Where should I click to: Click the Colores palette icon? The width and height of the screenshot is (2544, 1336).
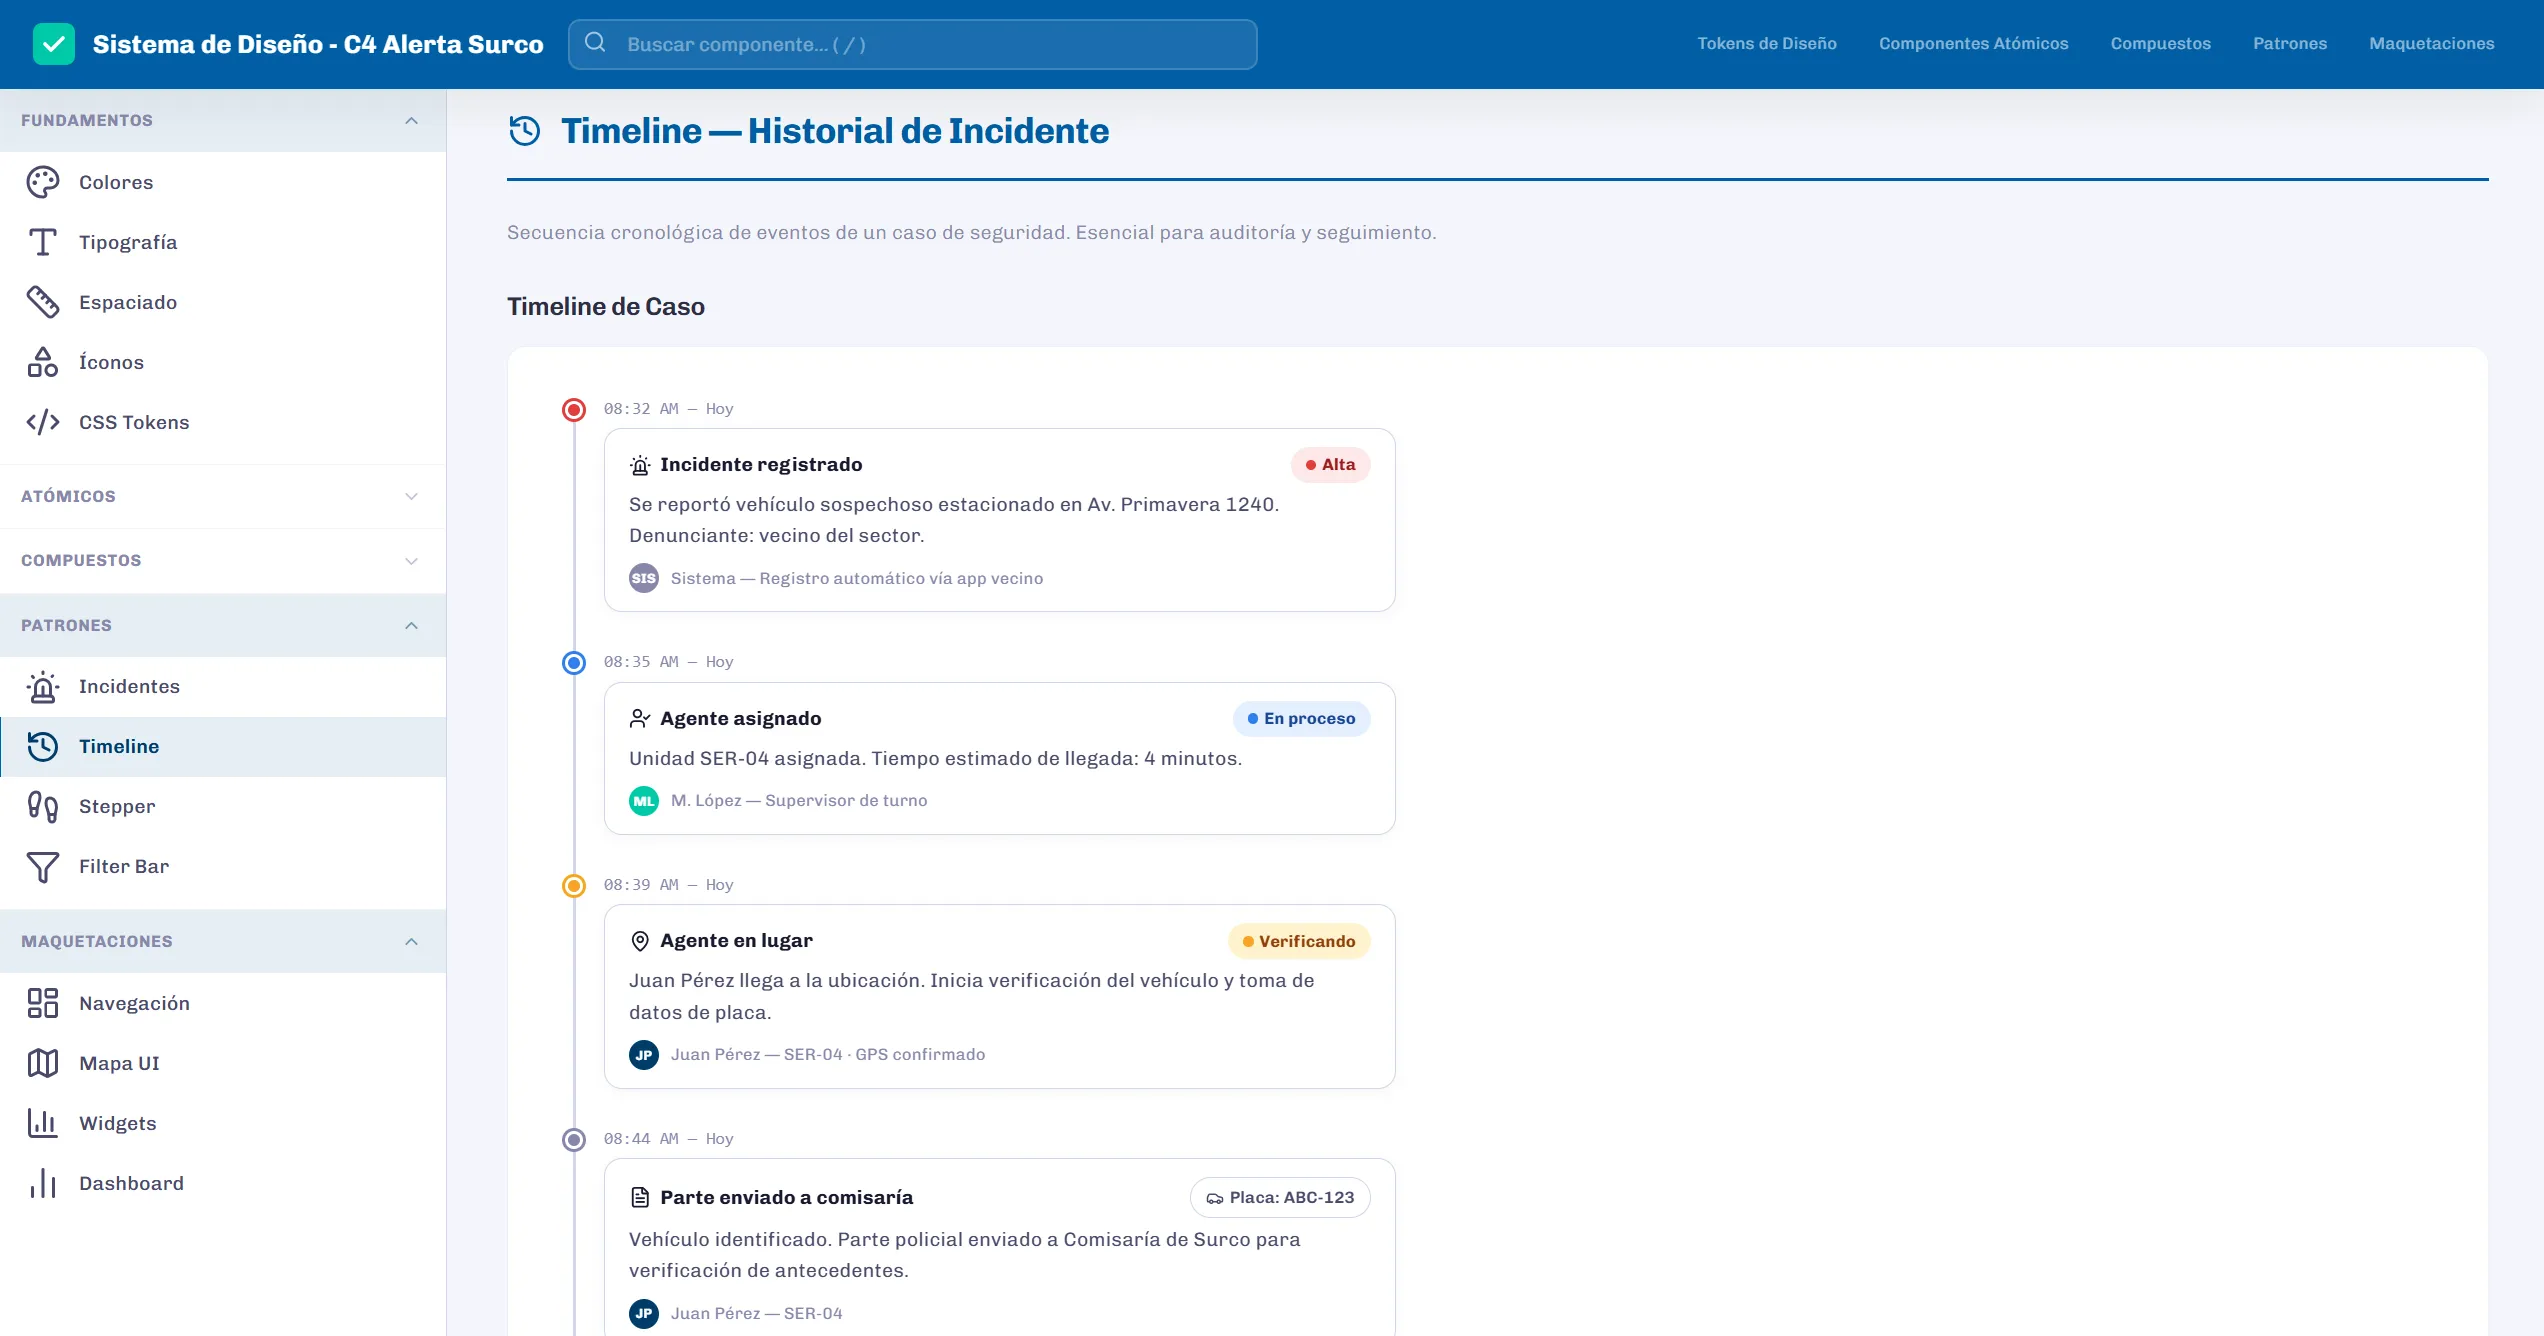(43, 182)
